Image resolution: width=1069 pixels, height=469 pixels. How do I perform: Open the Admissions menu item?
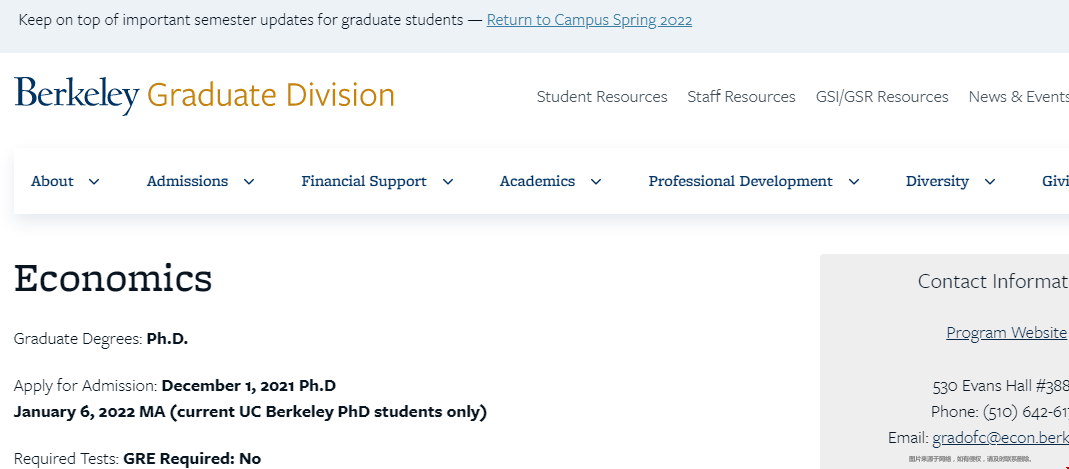point(187,181)
